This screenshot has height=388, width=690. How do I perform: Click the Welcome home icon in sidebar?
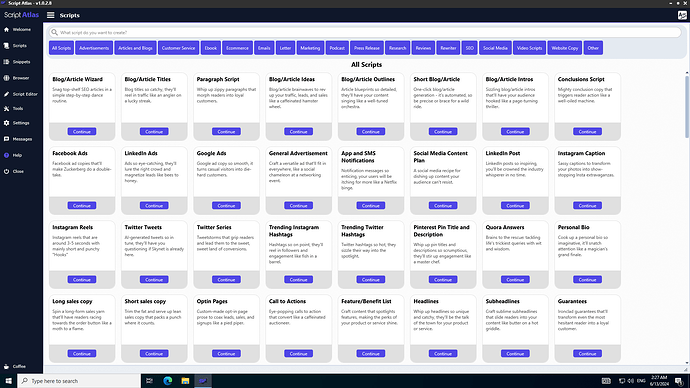point(6,29)
